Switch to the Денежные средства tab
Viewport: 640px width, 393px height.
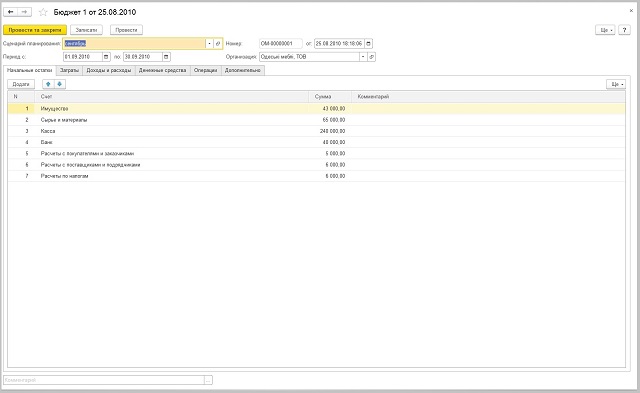[162, 70]
